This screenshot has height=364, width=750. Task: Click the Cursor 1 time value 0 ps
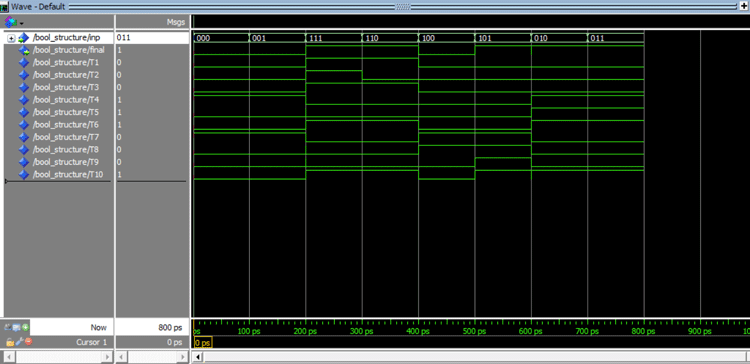click(175, 342)
